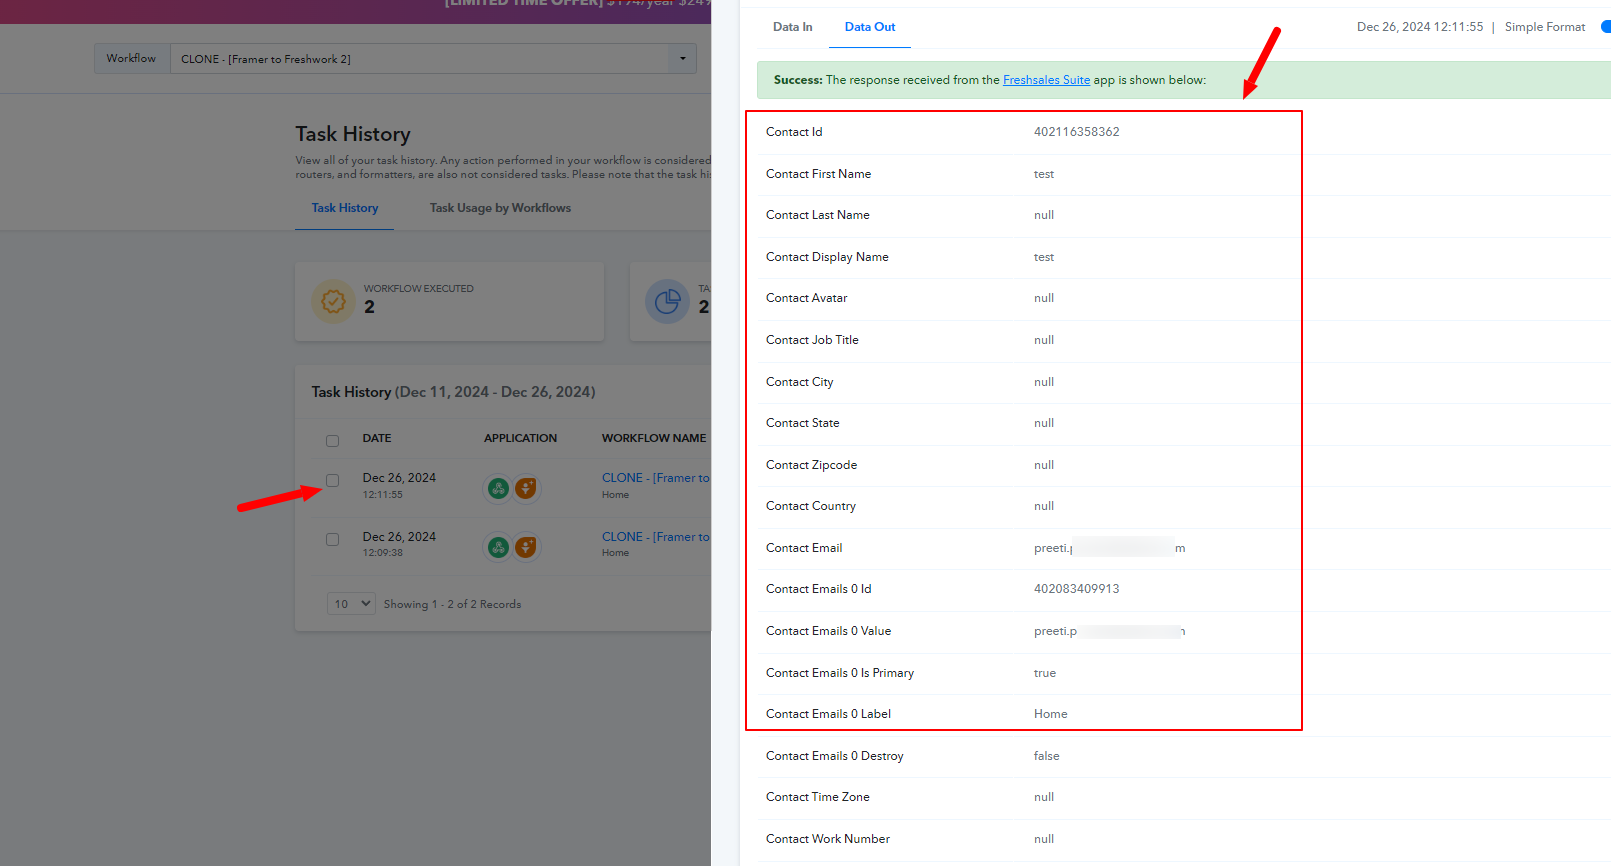The height and width of the screenshot is (866, 1611).
Task: Click the Contact Work Number label
Action: click(x=828, y=839)
